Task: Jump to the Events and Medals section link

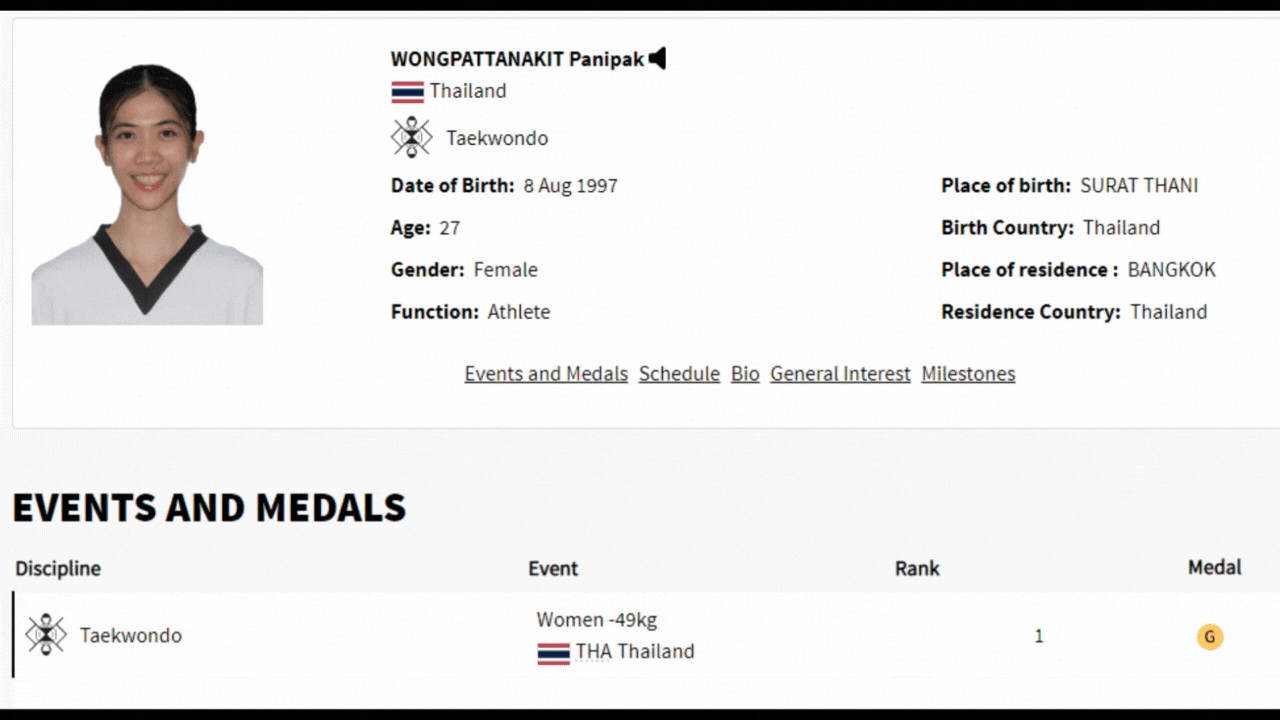Action: pyautogui.click(x=546, y=374)
